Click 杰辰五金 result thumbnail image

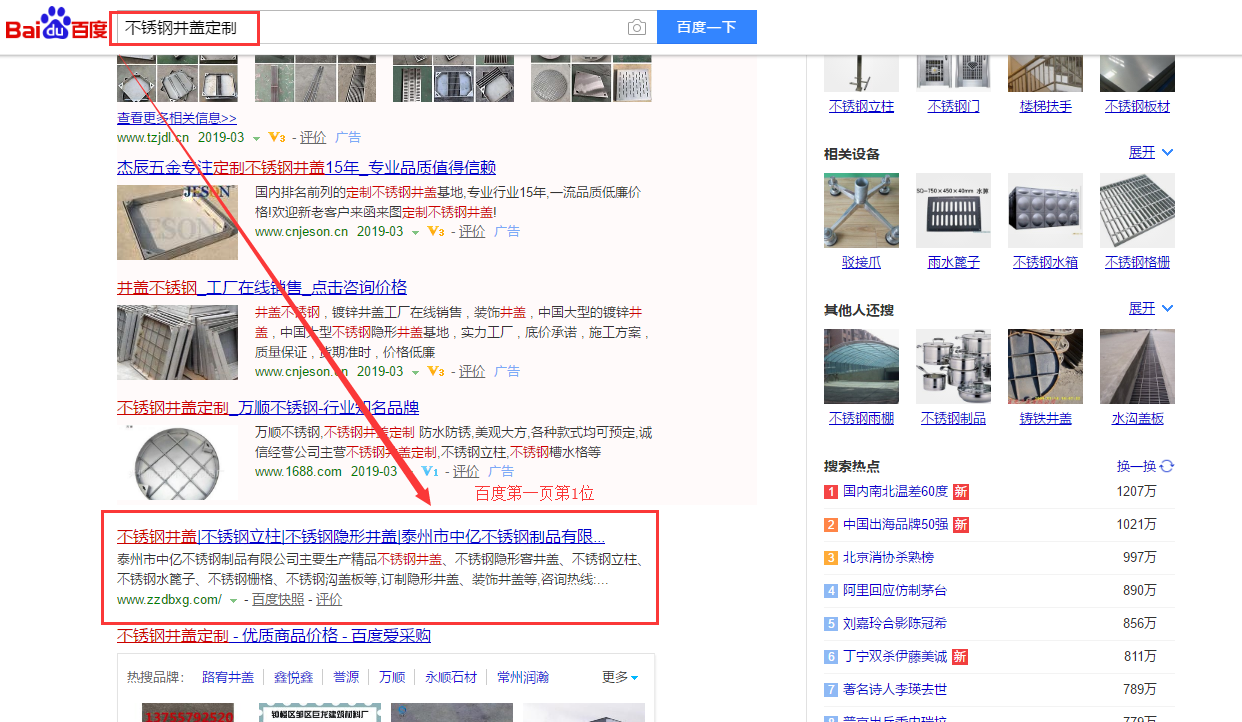[x=178, y=222]
